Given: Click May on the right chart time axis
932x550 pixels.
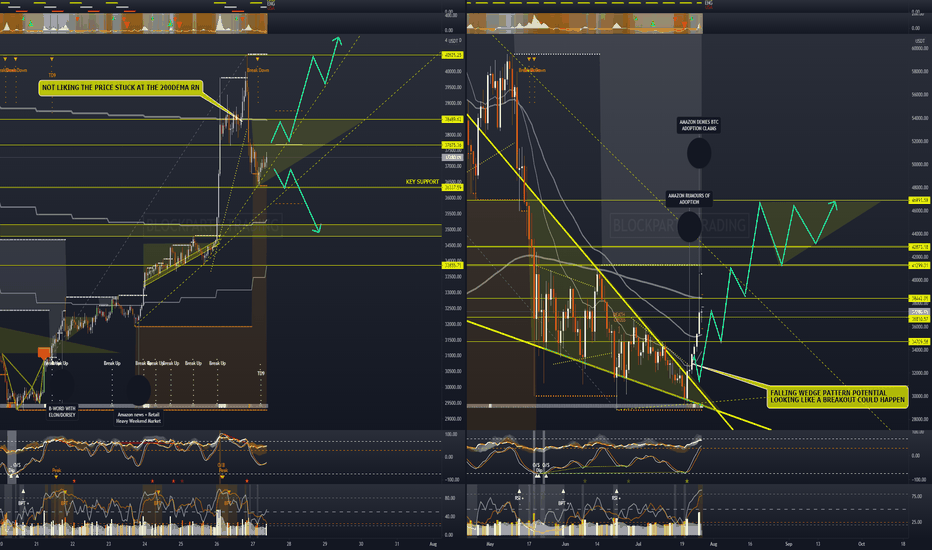Looking at the screenshot, I should [490, 544].
